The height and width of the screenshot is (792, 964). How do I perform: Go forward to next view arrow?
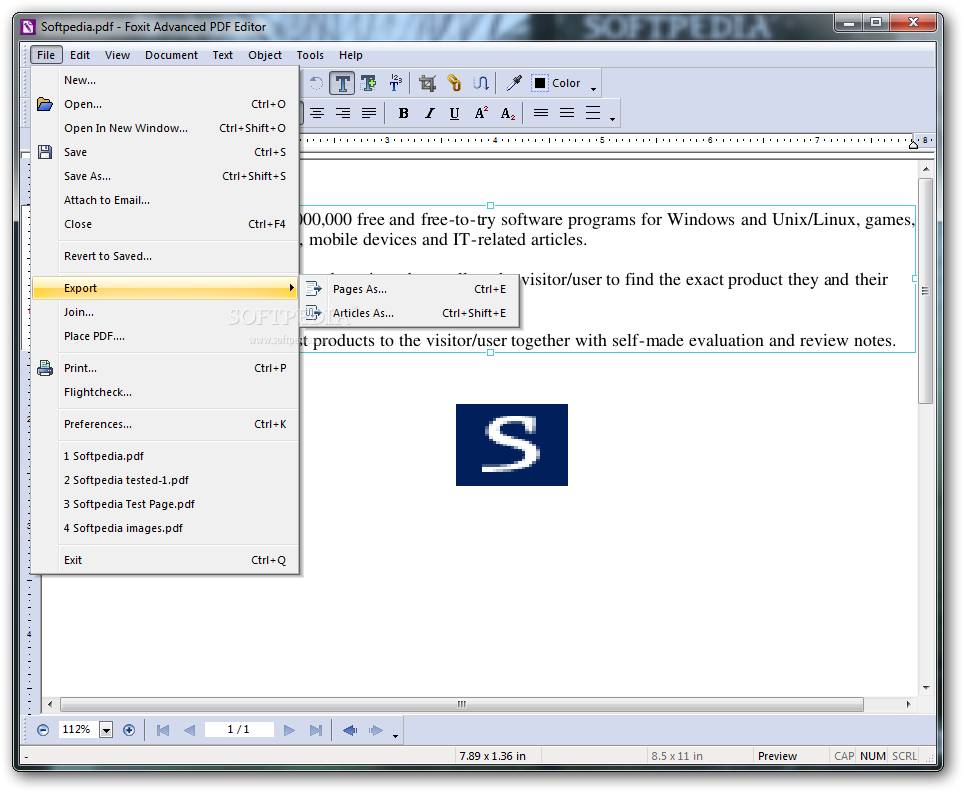click(376, 730)
